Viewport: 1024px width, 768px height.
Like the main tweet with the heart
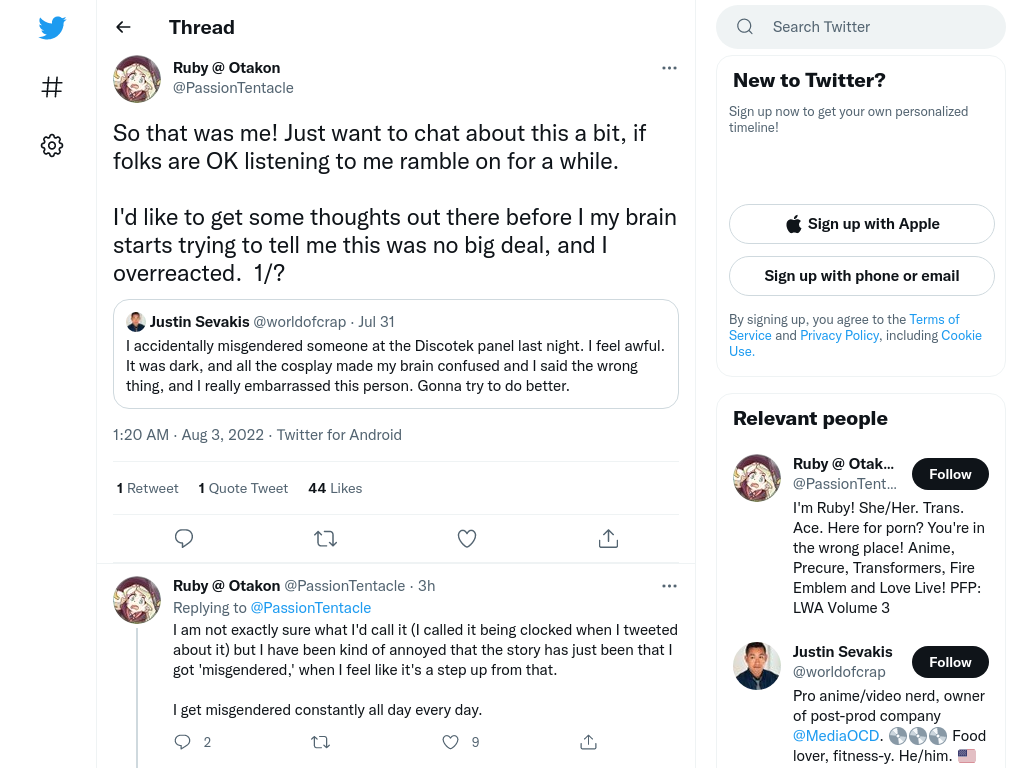pos(466,538)
